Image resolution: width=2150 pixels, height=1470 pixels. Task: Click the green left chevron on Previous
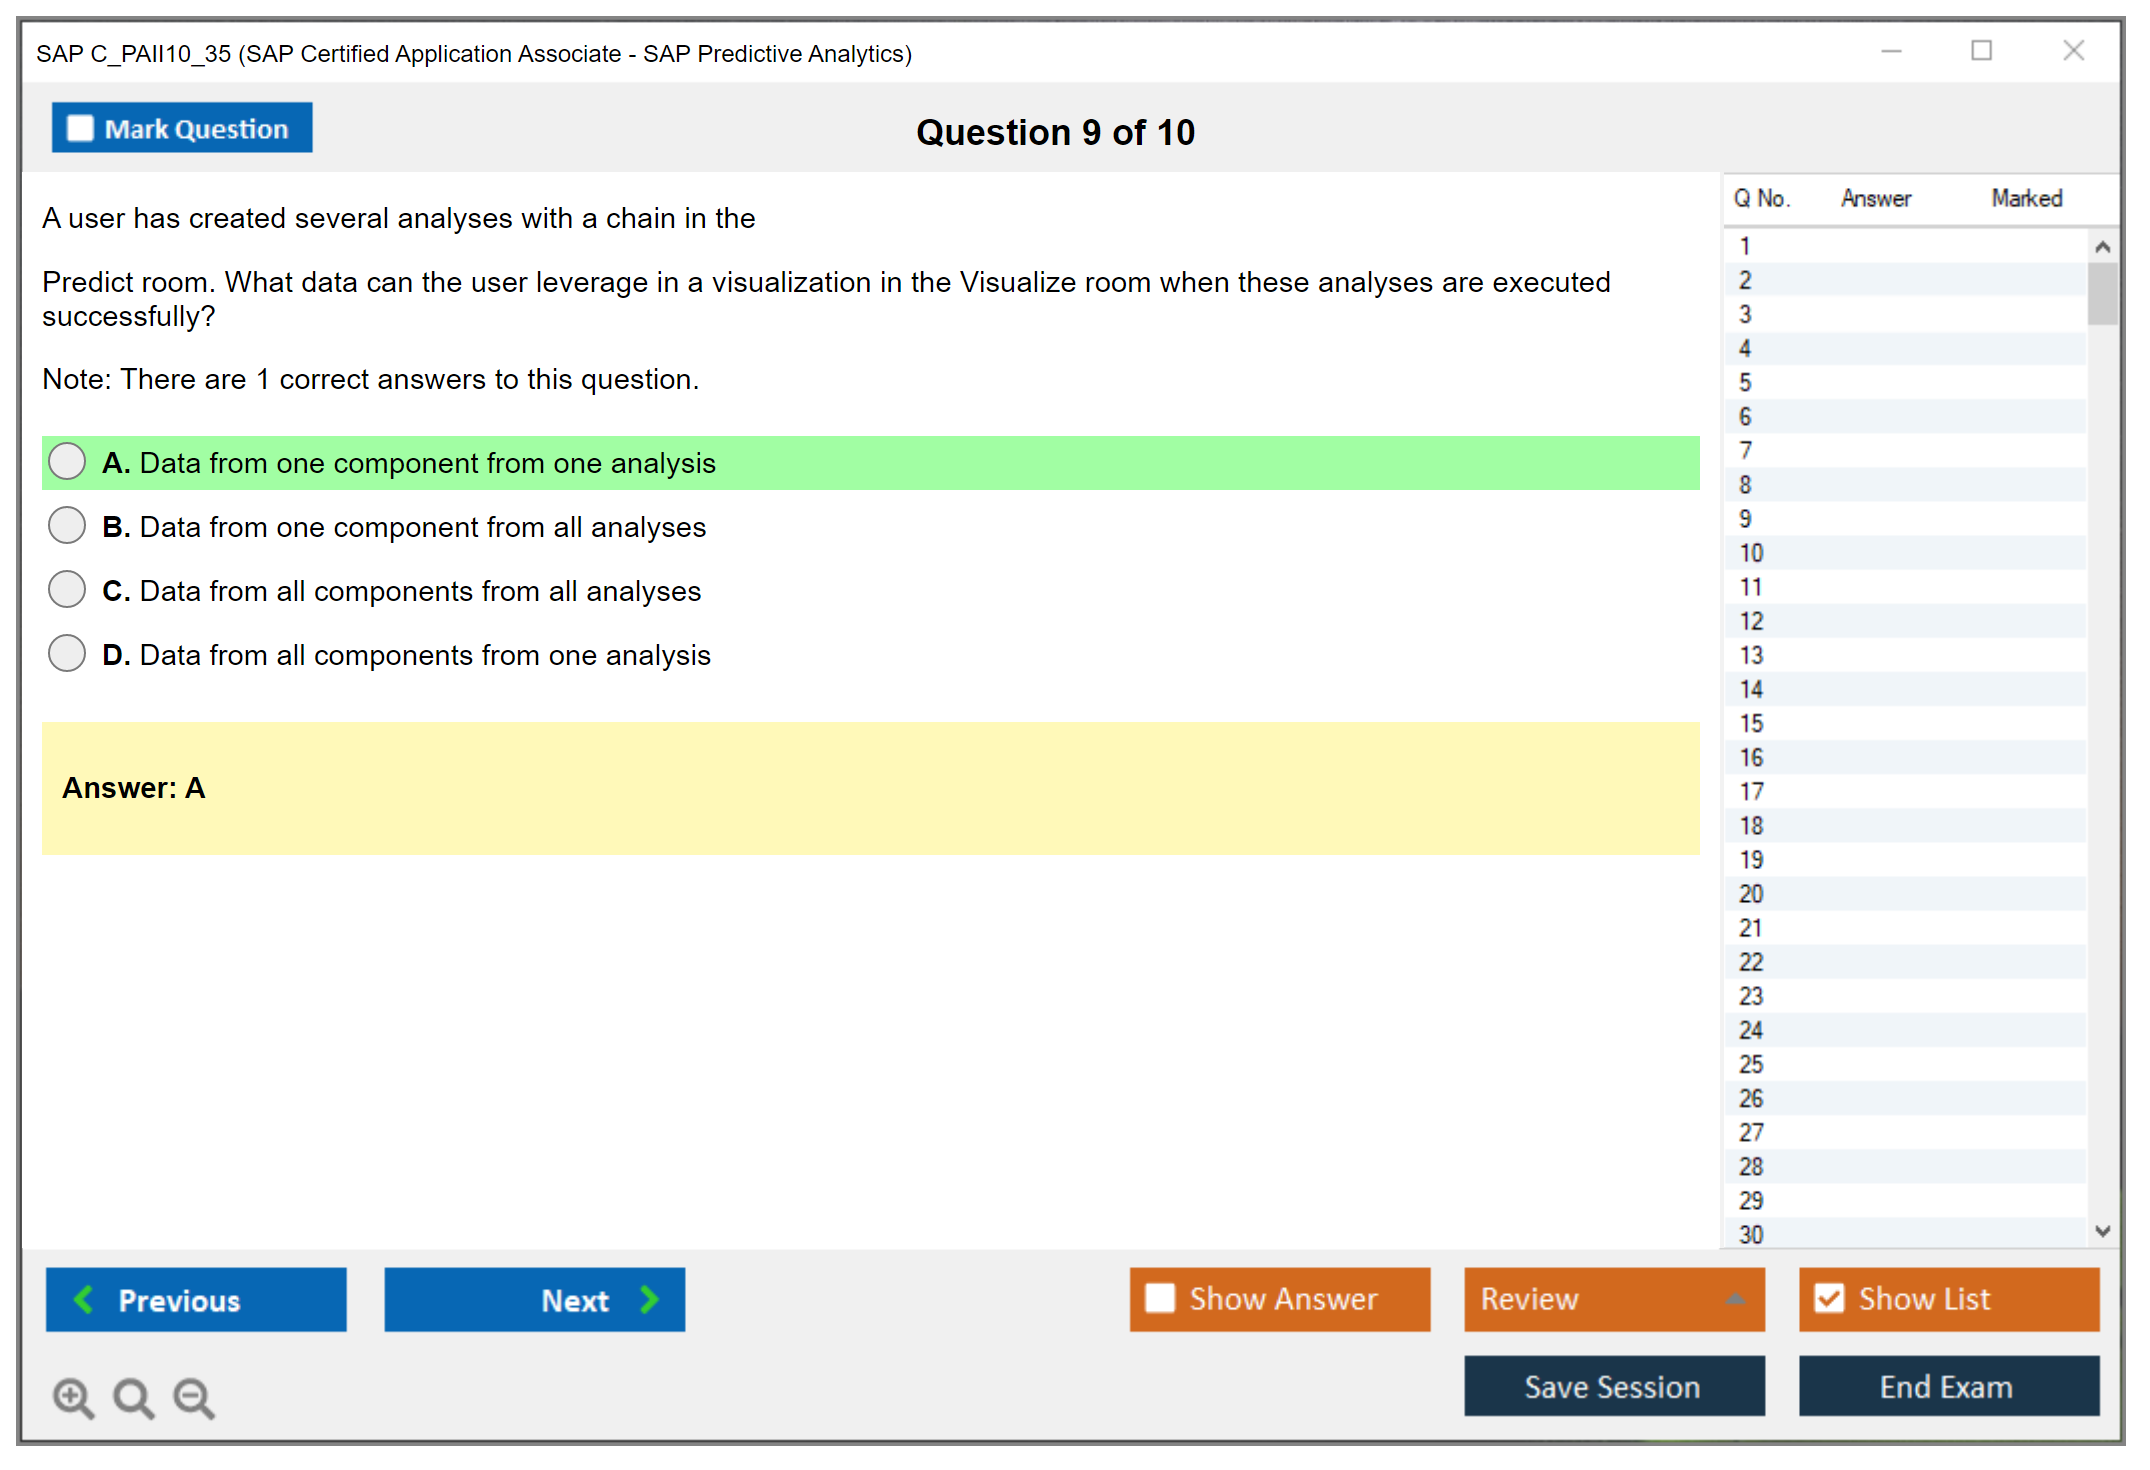click(x=84, y=1299)
